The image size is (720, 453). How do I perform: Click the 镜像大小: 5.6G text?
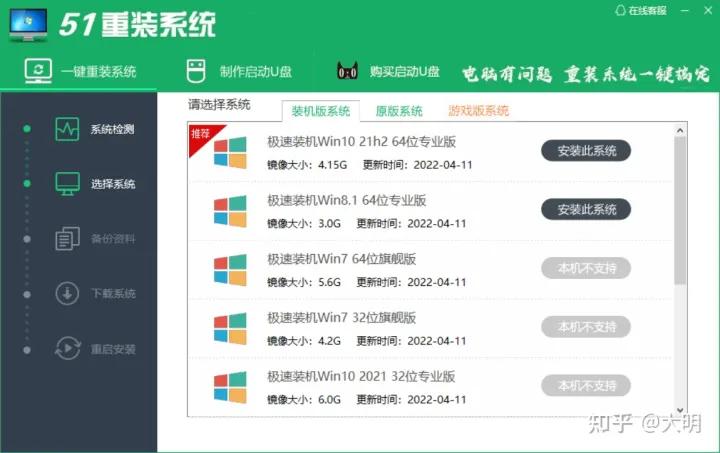click(x=304, y=282)
